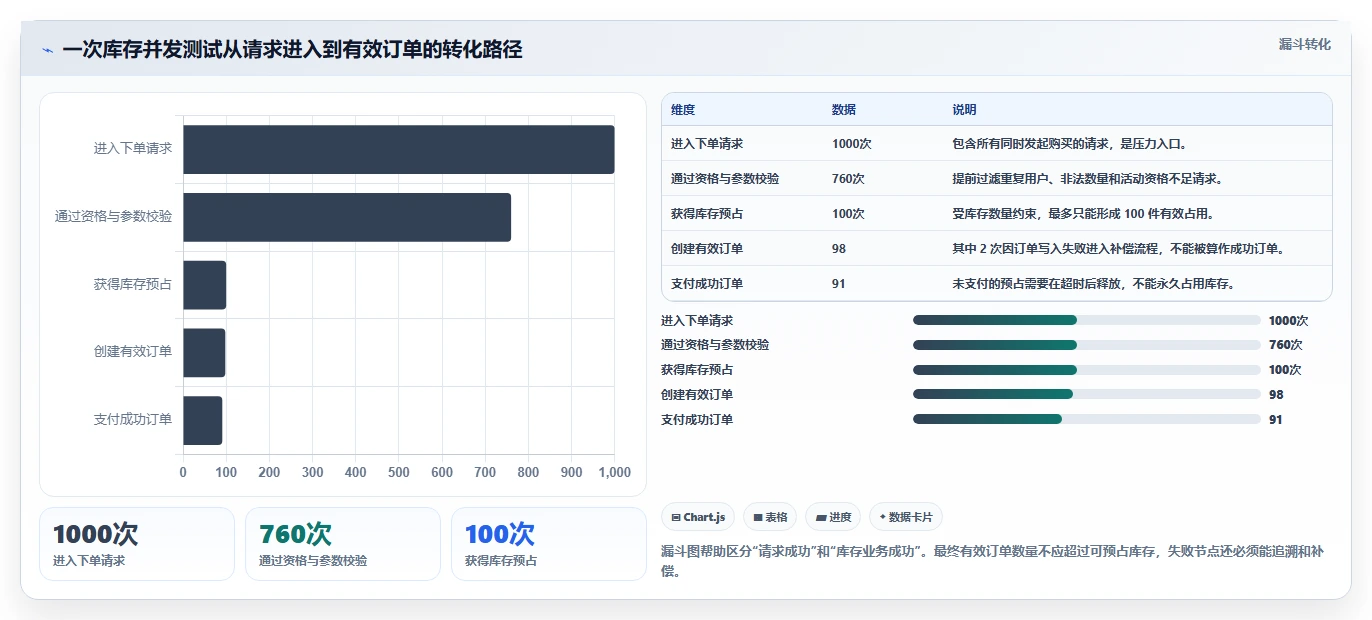Image resolution: width=1372 pixels, height=620 pixels.
Task: Click the 创建有效订单 cell in the table
Action: (707, 249)
